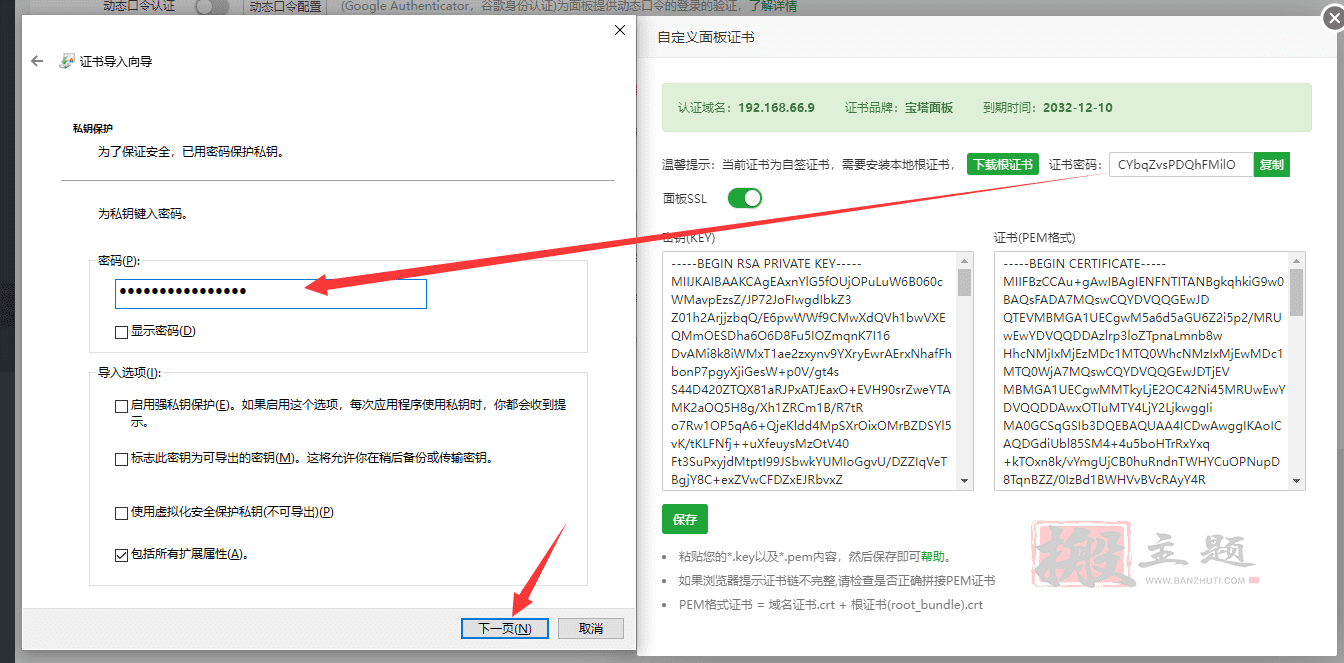
Task: Click the green 保存 button
Action: [x=685, y=520]
